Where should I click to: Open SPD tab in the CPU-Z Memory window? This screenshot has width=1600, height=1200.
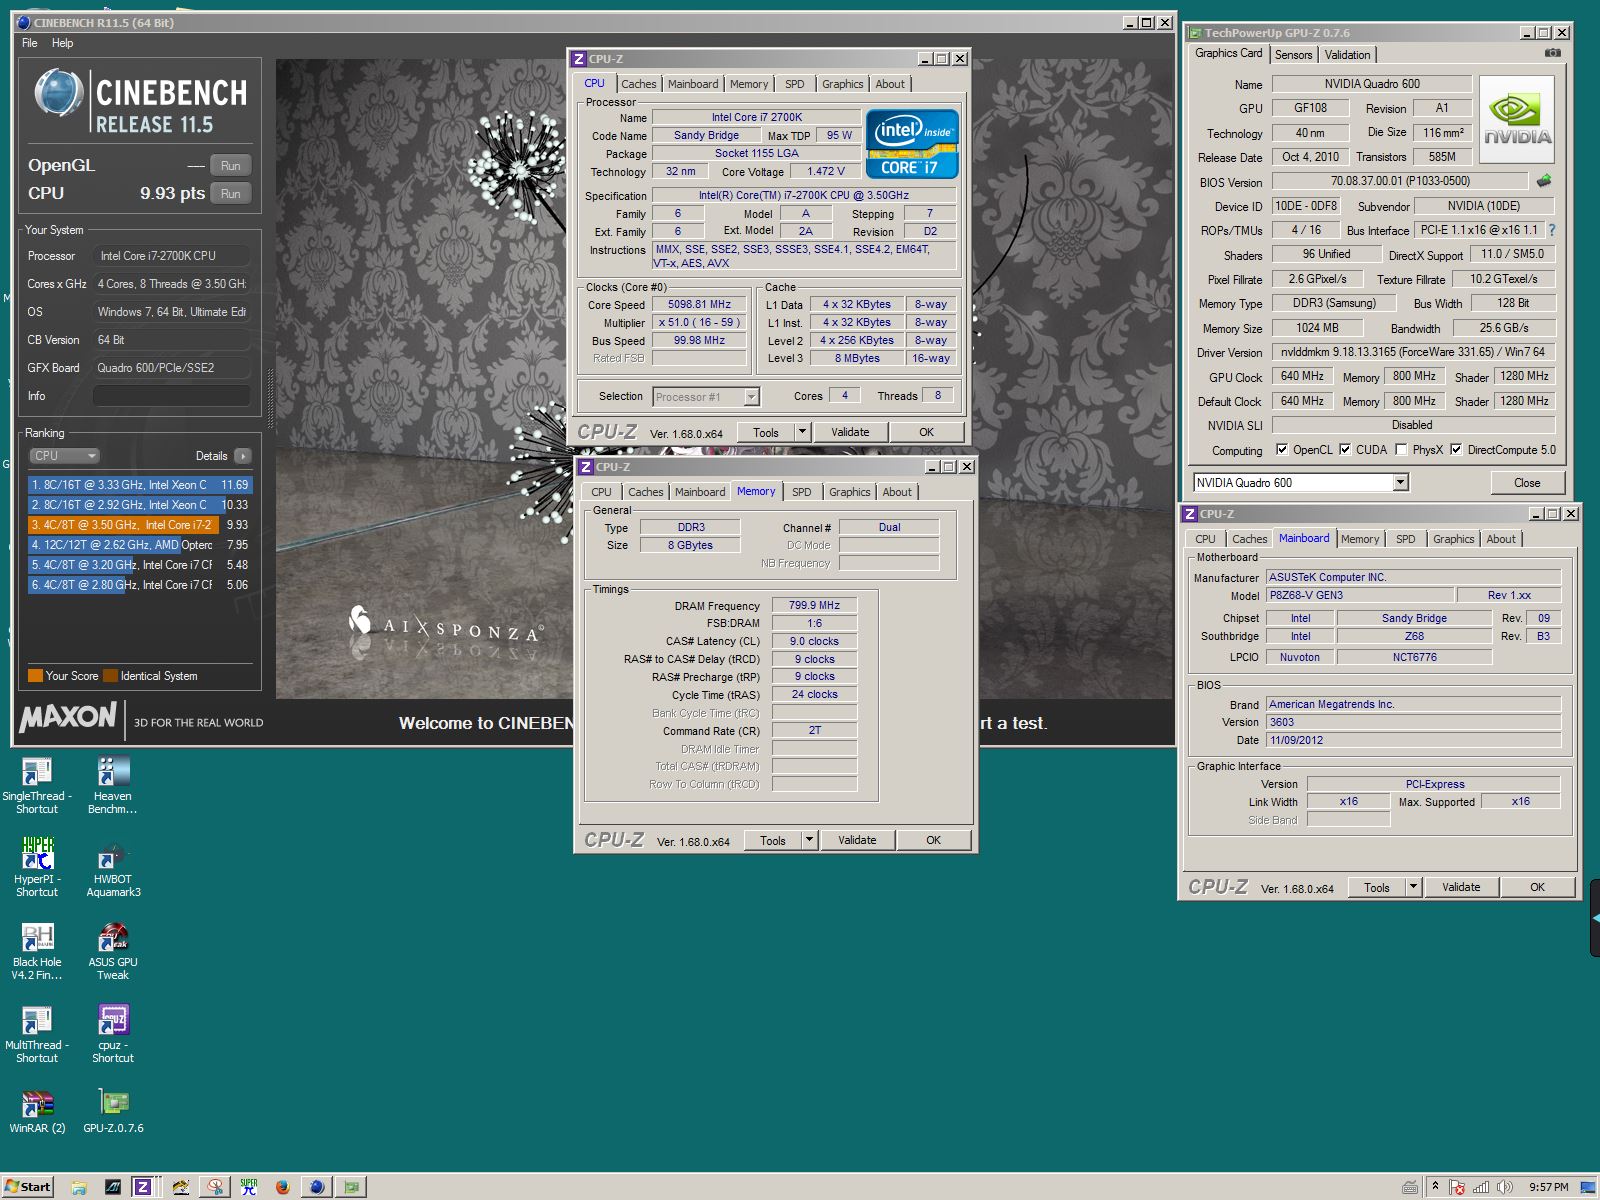pos(802,492)
